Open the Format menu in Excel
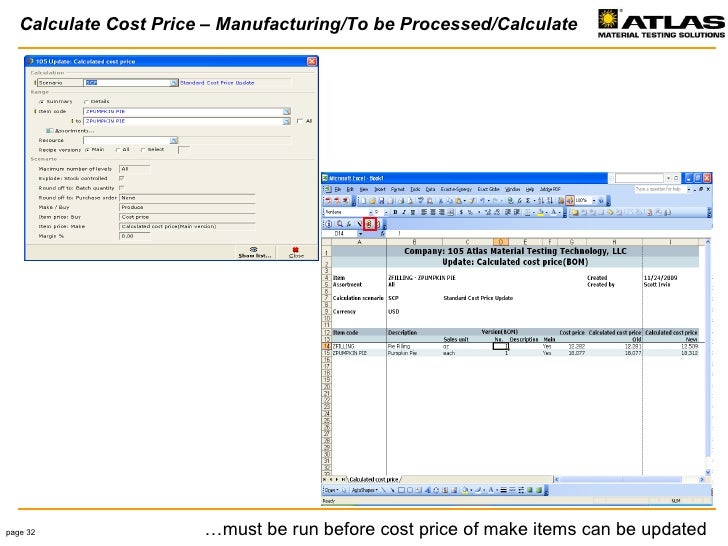Image resolution: width=728 pixels, height=546 pixels. coord(397,189)
